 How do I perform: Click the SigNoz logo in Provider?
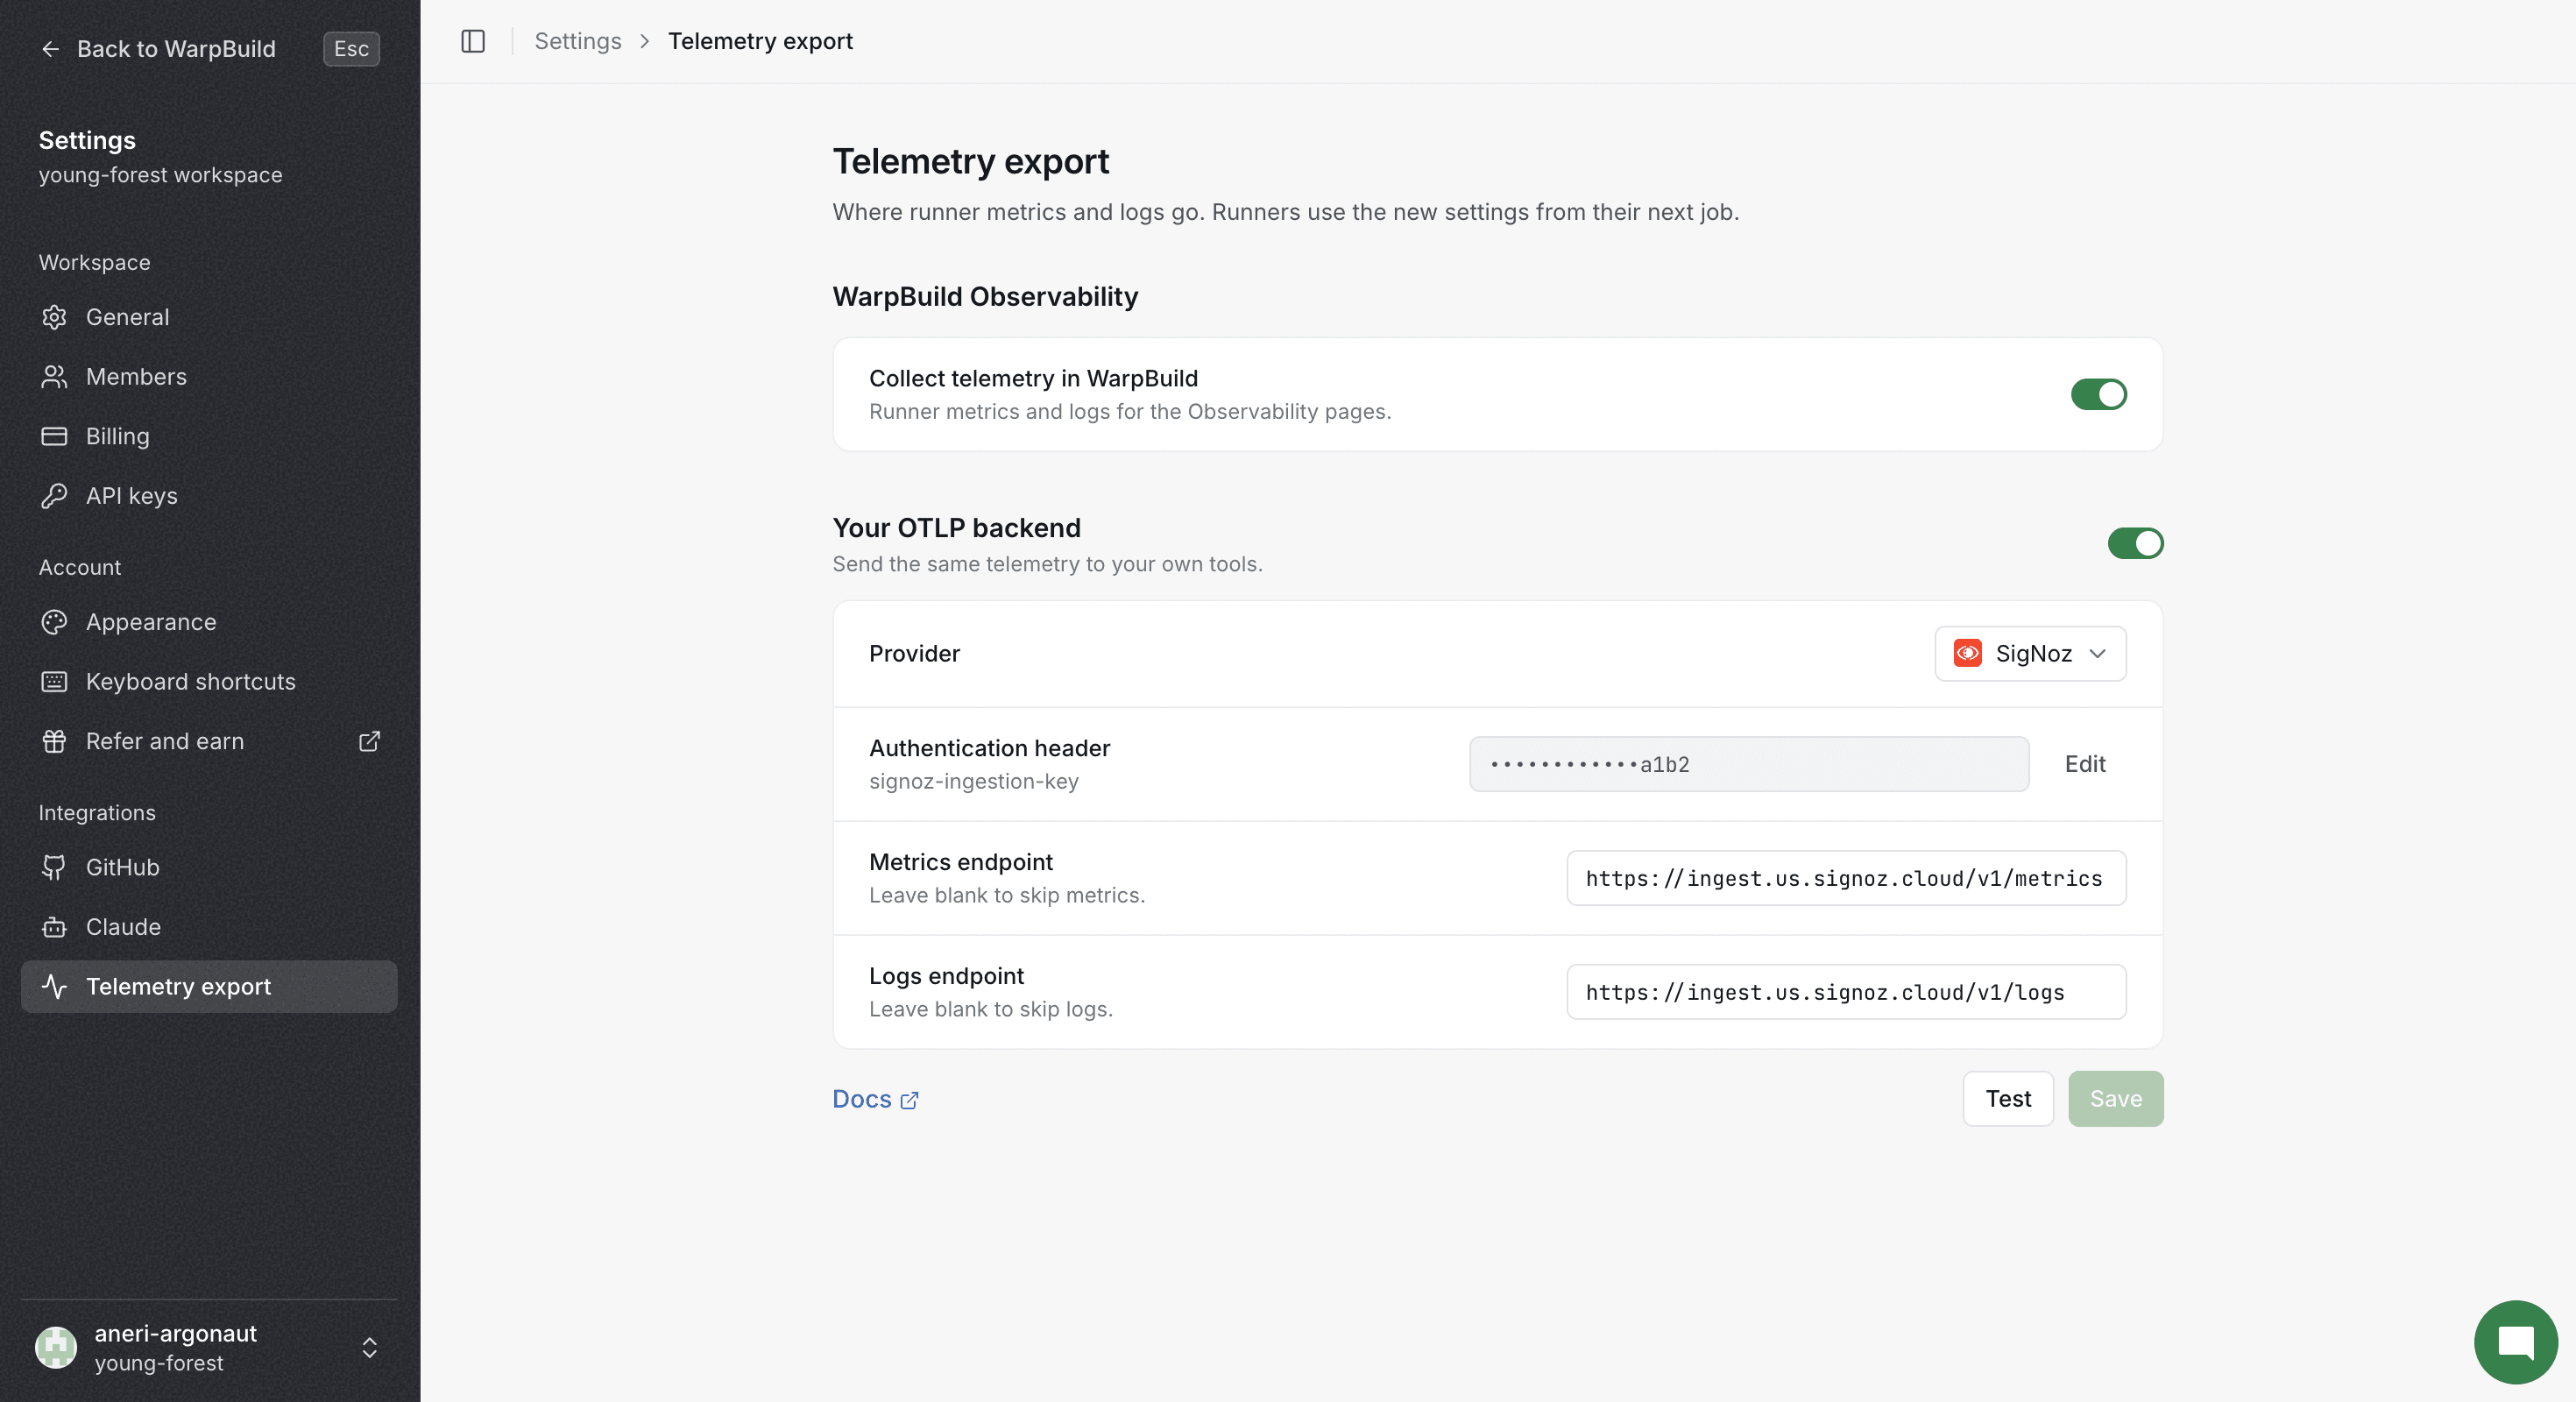click(x=1968, y=653)
